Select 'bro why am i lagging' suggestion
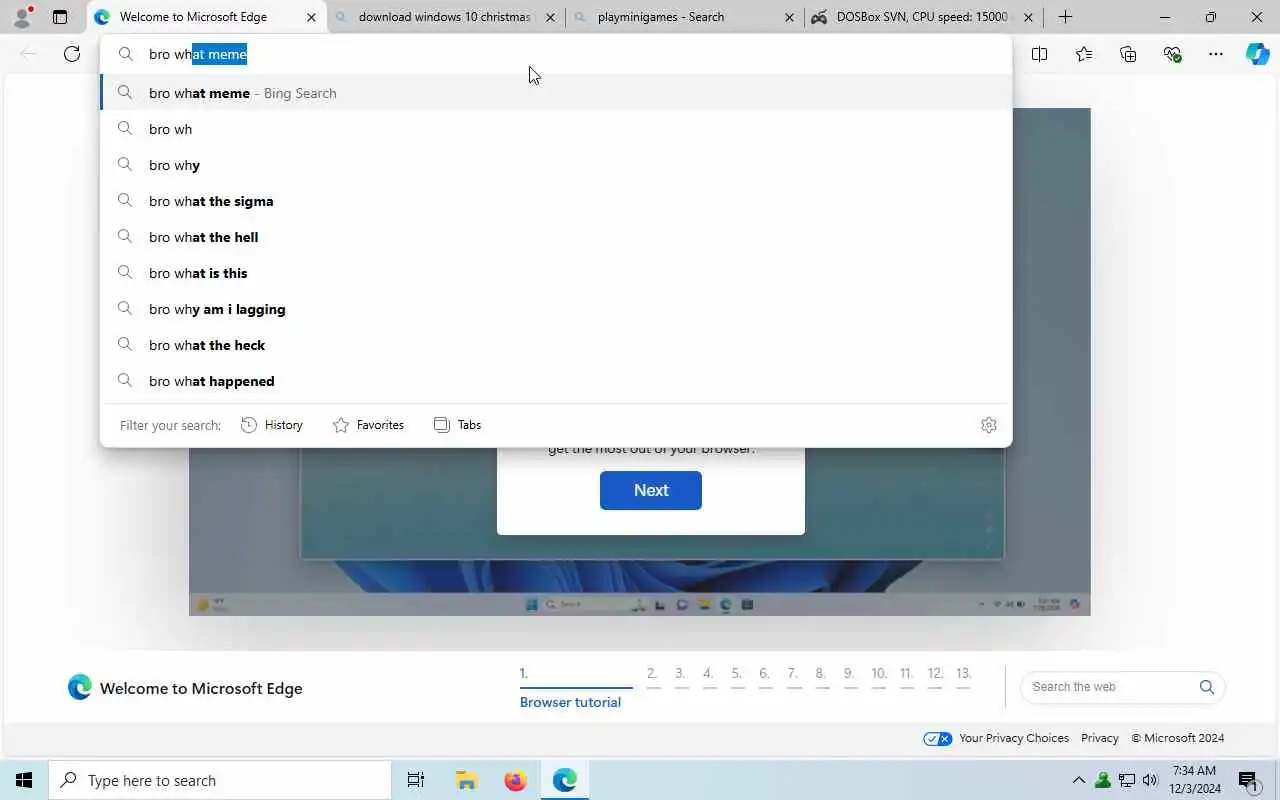Image resolution: width=1280 pixels, height=800 pixels. 556,309
